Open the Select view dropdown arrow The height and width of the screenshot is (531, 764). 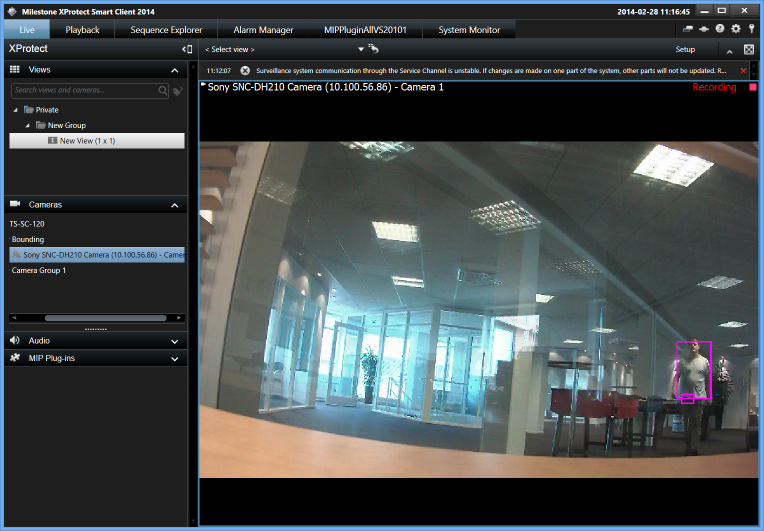361,49
